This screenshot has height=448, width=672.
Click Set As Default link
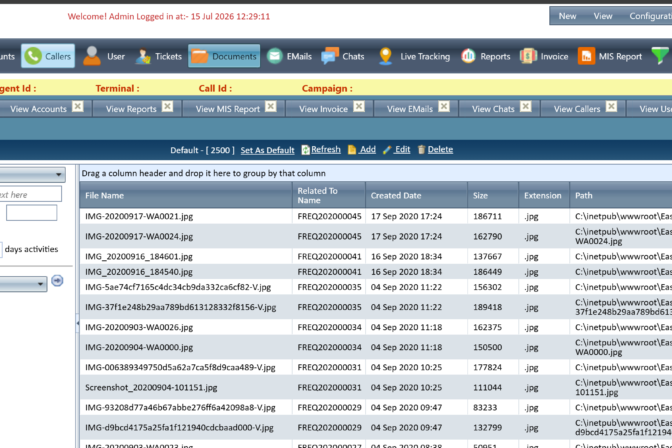coord(267,150)
